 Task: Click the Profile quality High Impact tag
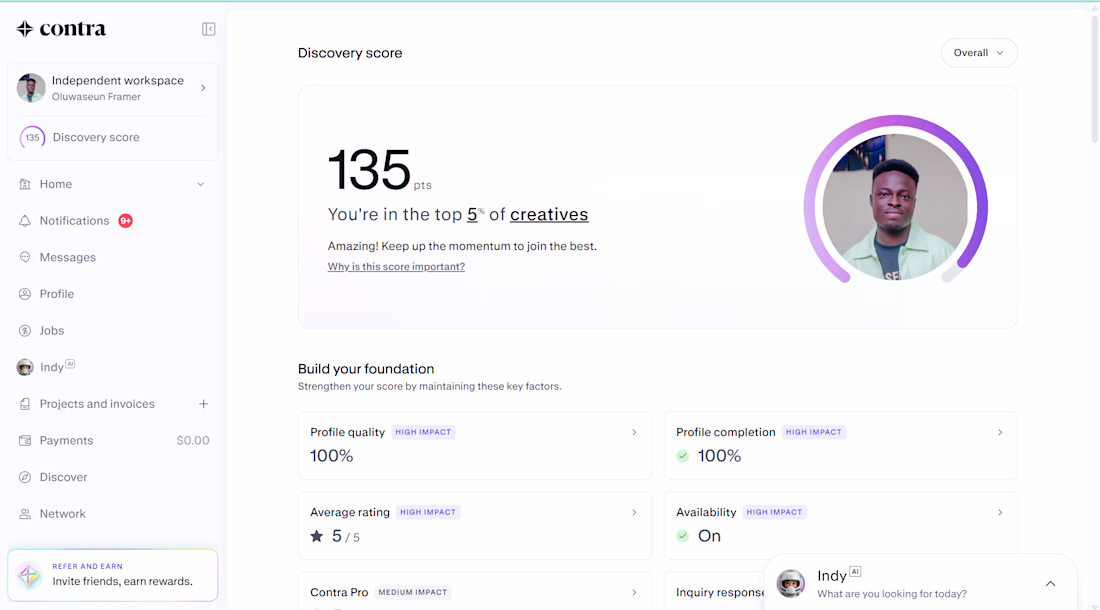(x=423, y=432)
